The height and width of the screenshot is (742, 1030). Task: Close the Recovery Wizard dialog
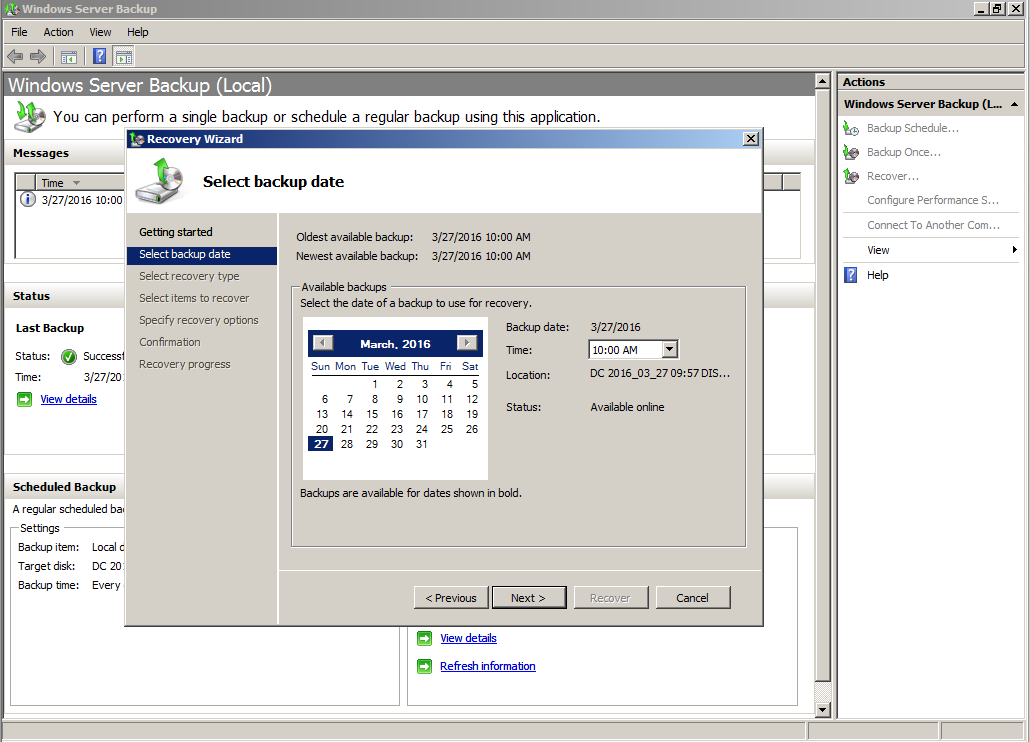click(751, 139)
